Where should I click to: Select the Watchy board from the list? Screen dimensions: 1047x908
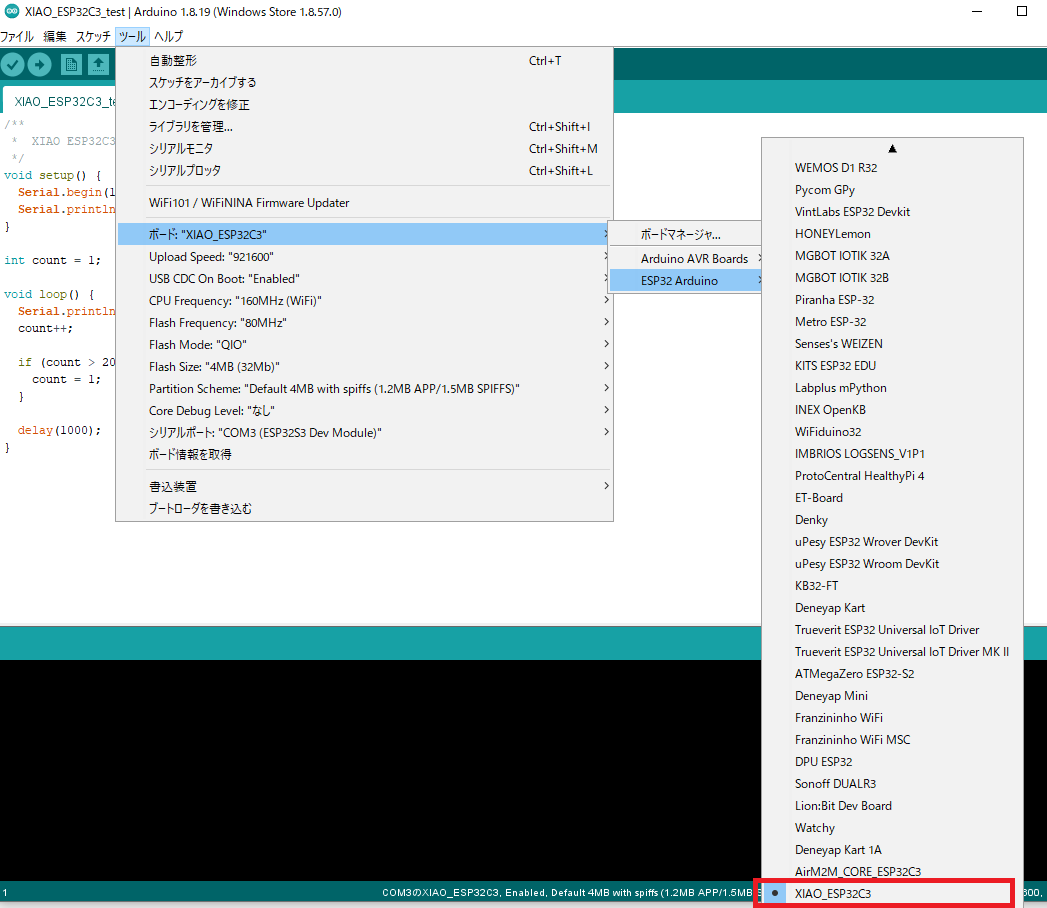(814, 827)
